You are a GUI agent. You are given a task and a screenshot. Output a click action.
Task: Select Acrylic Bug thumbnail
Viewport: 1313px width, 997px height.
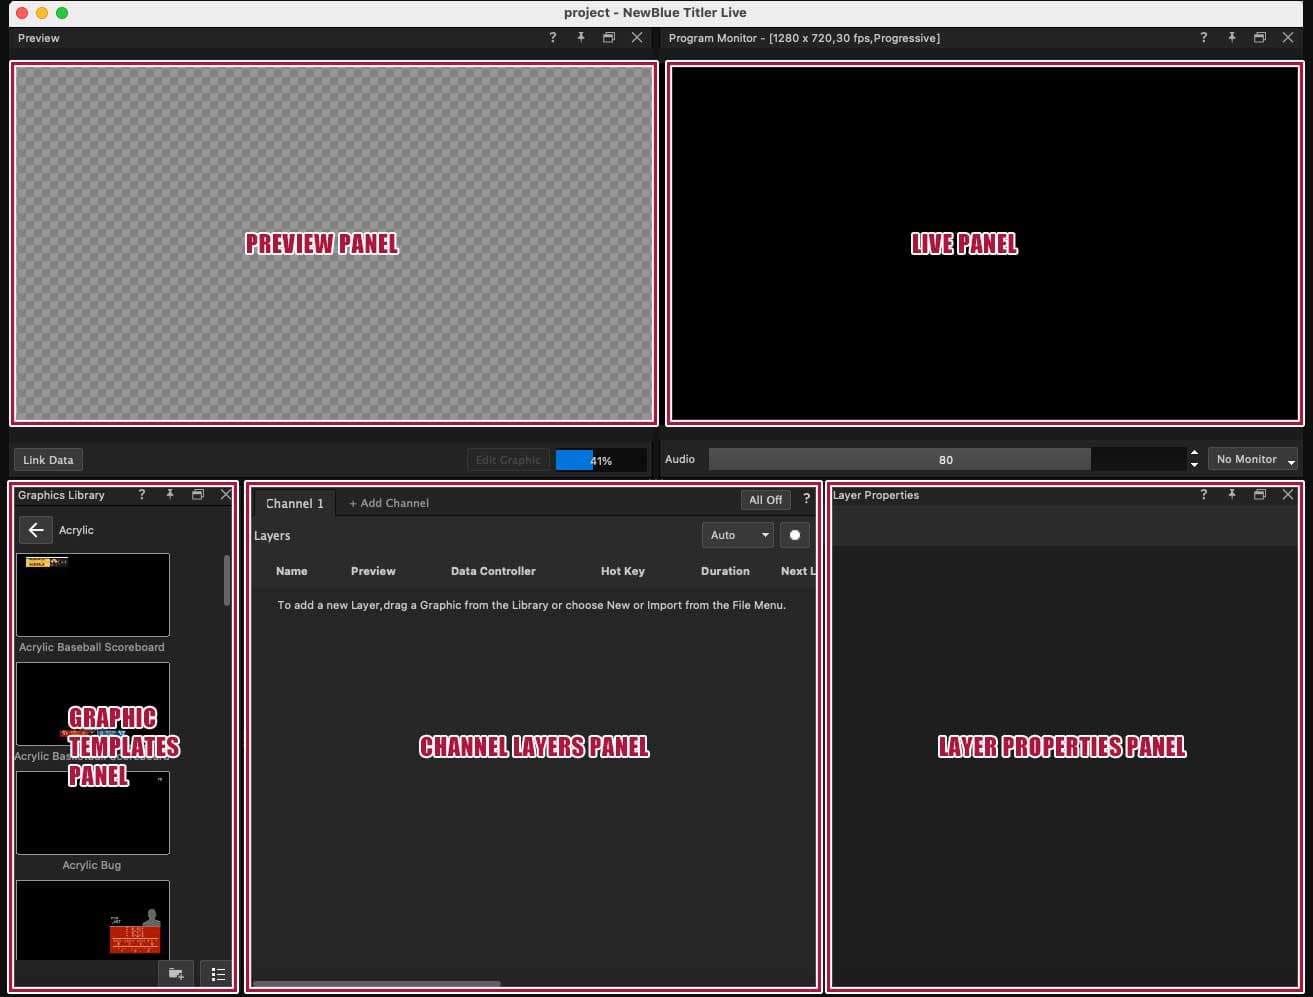click(x=93, y=813)
